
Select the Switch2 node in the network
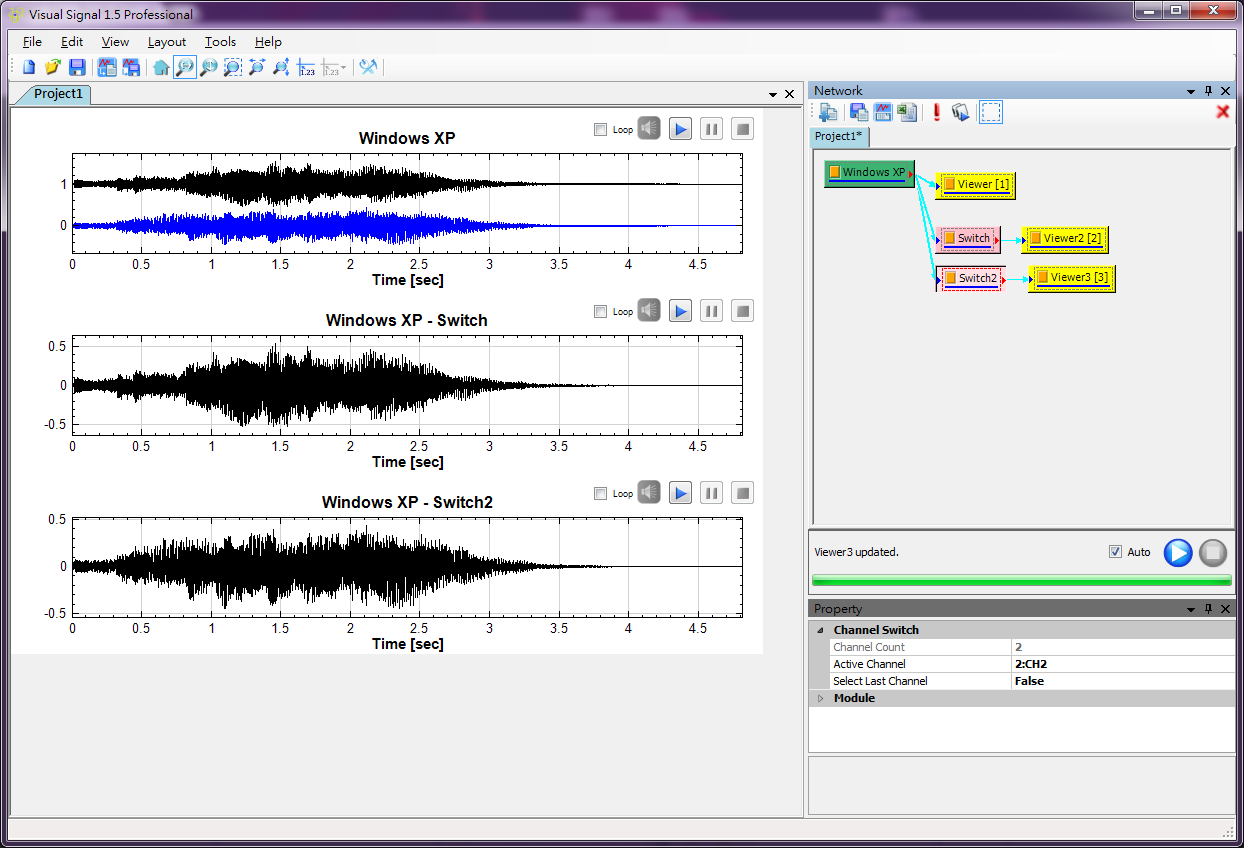coord(970,278)
